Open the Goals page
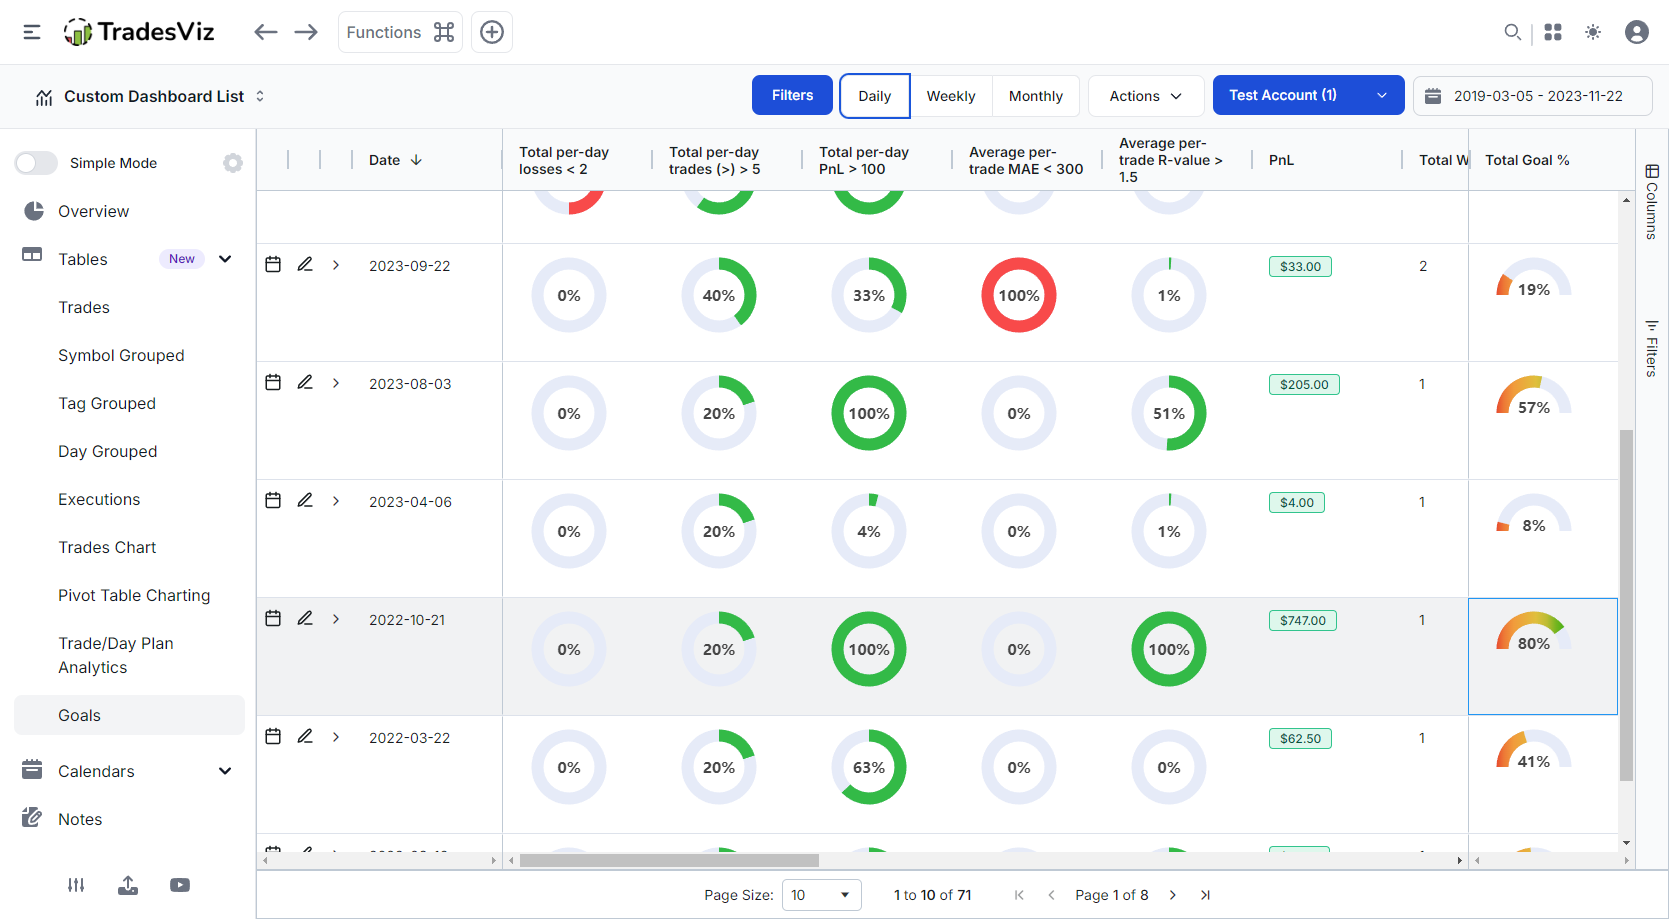 click(129, 715)
